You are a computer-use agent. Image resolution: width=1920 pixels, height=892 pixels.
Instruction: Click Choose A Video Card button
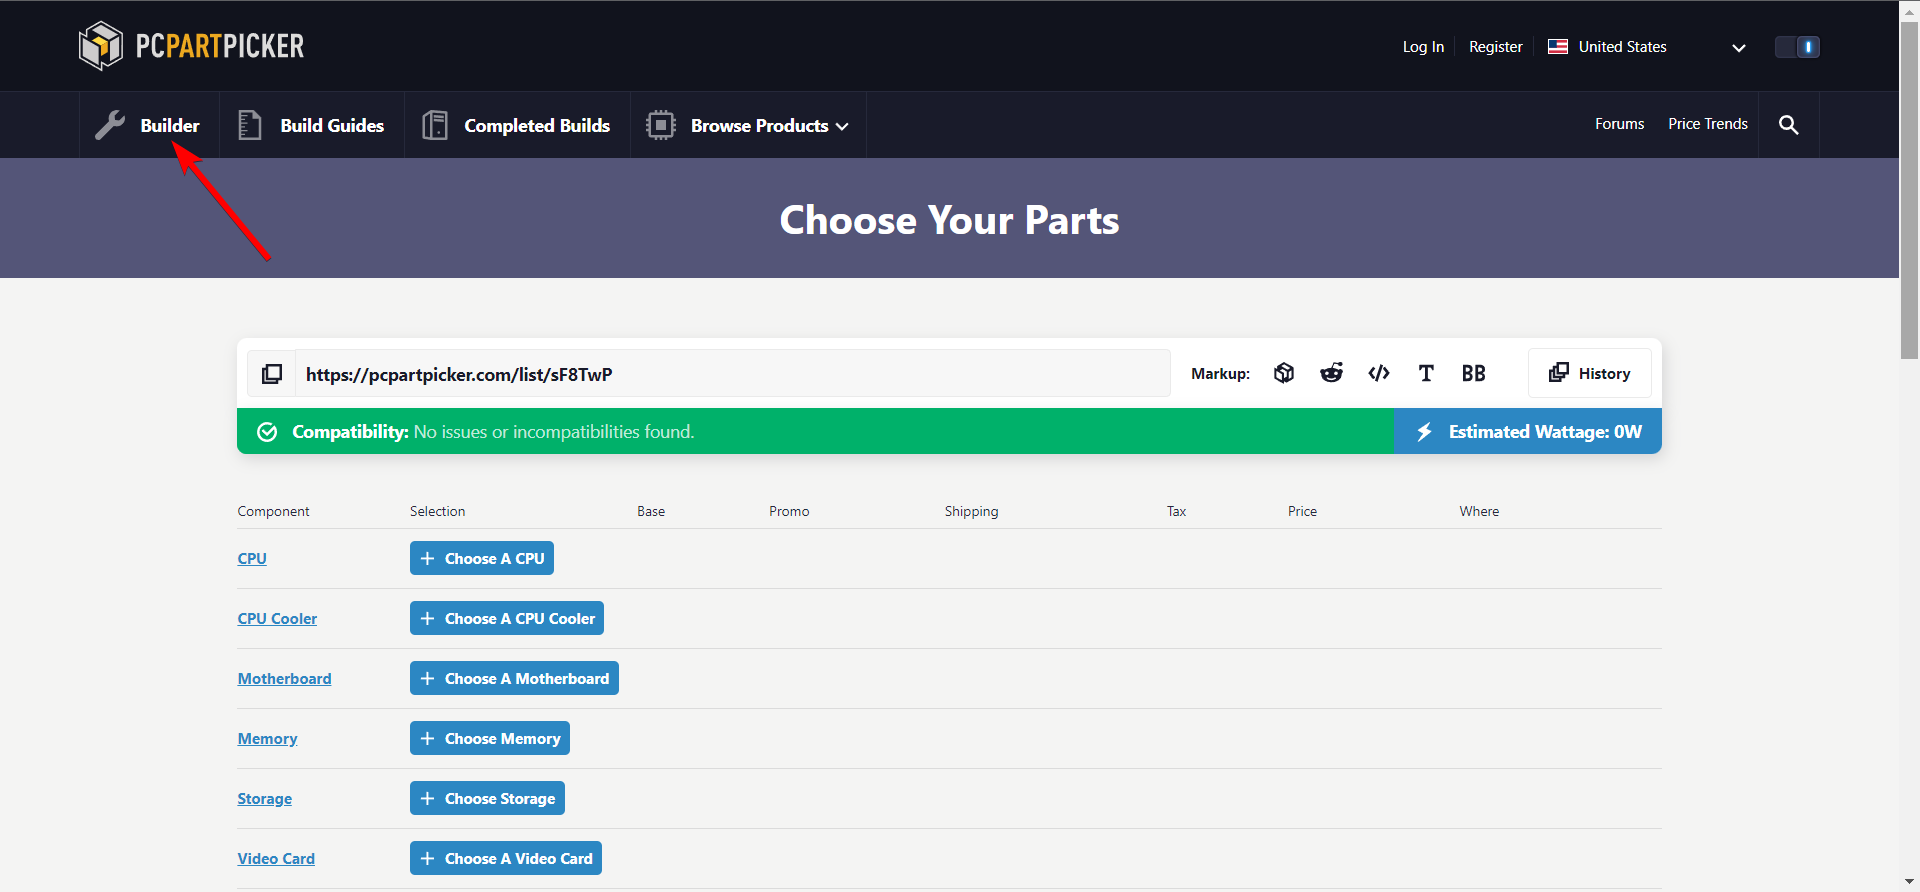(506, 858)
